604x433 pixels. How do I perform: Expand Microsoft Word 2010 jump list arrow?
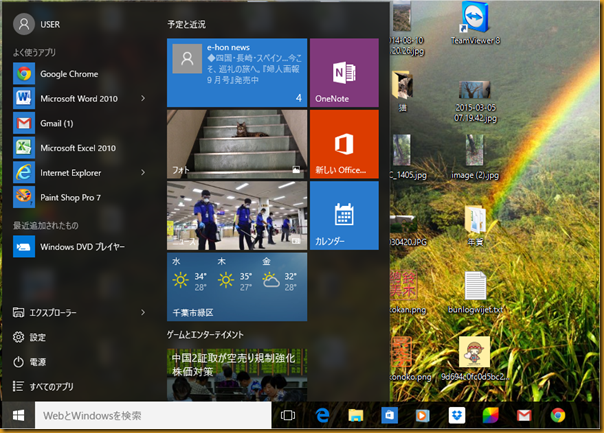coord(143,98)
